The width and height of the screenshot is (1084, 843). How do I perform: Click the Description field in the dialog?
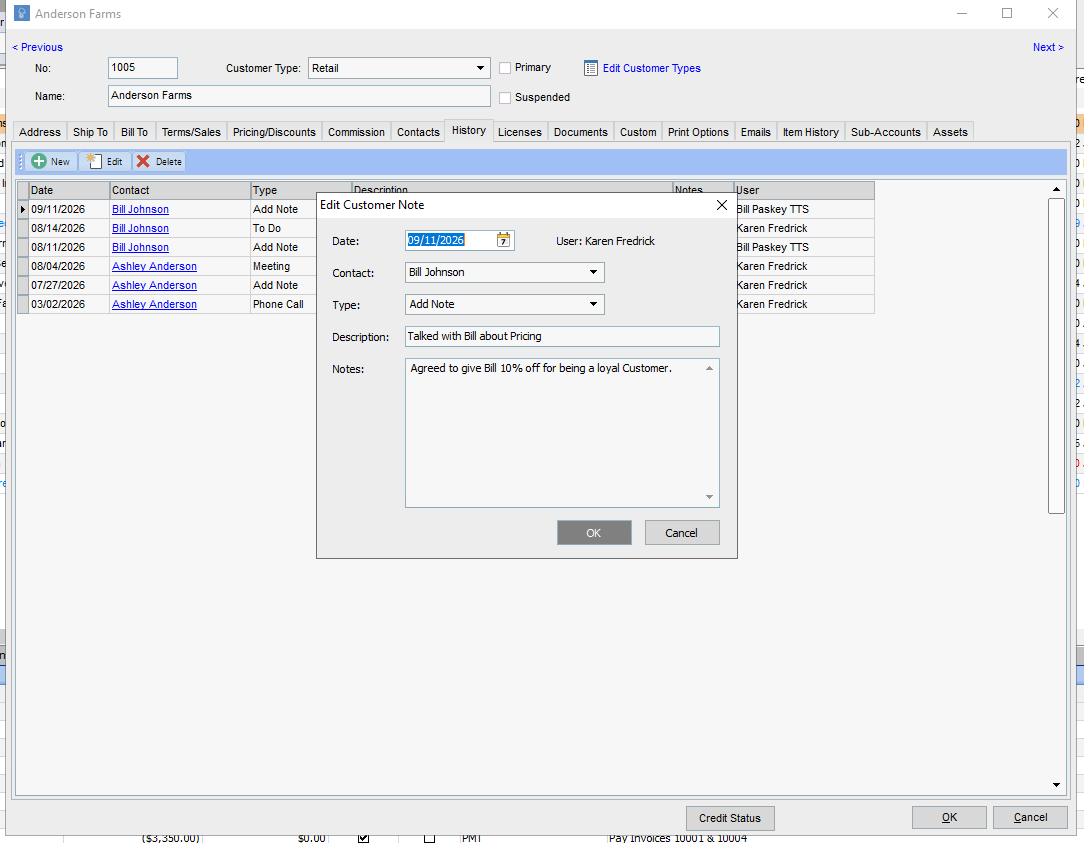562,336
